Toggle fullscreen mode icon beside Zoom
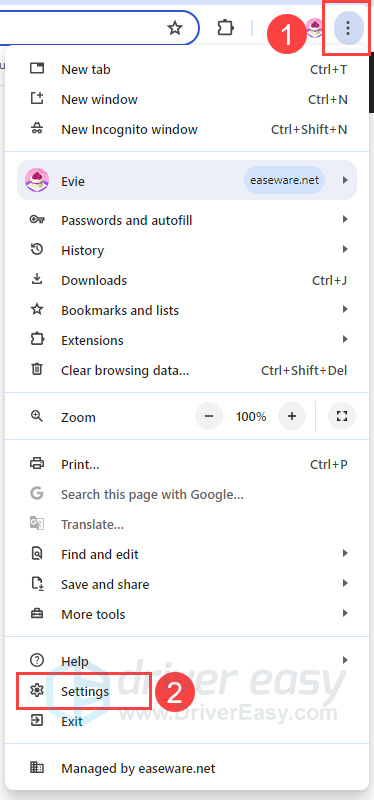374x800 pixels. (x=342, y=416)
